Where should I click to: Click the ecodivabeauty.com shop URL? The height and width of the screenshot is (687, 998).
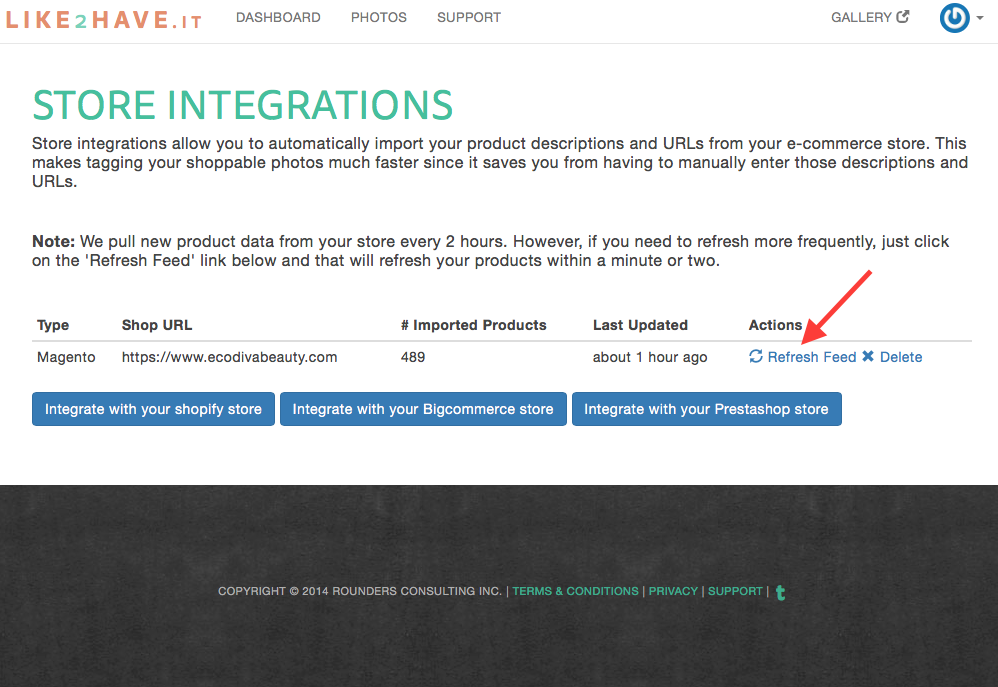coord(229,357)
